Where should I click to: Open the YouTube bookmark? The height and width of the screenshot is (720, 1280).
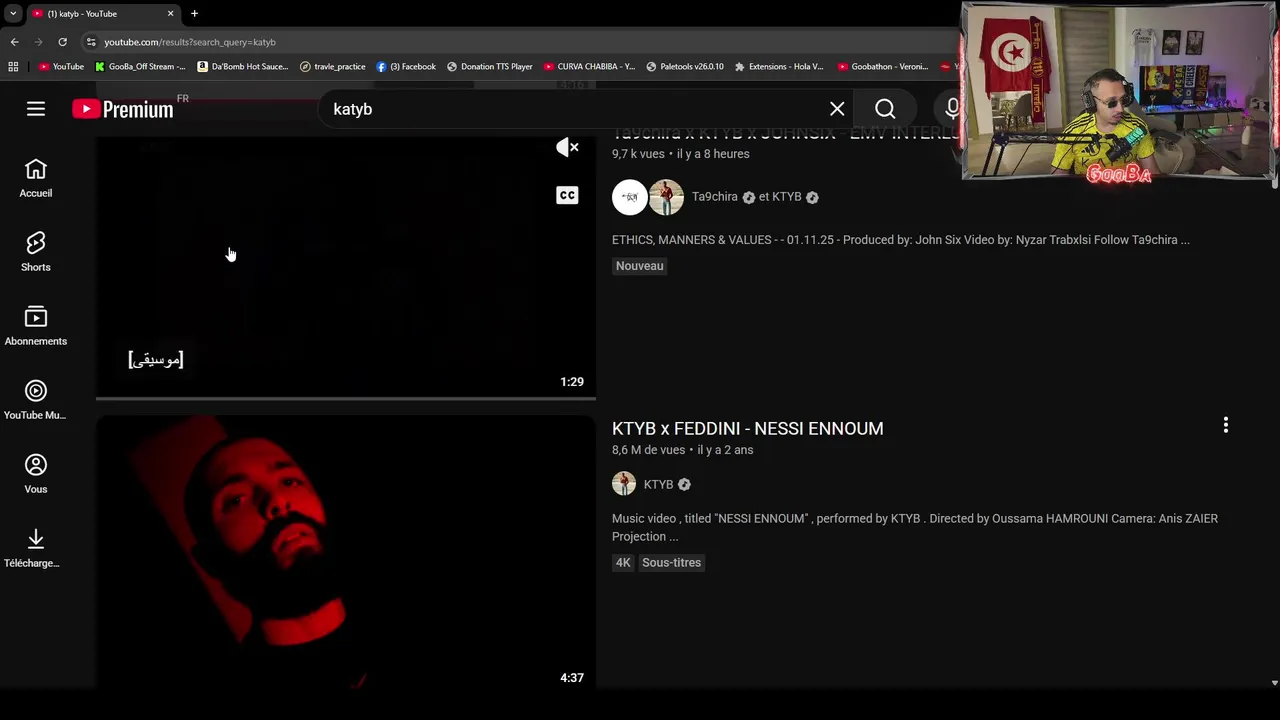[61, 67]
